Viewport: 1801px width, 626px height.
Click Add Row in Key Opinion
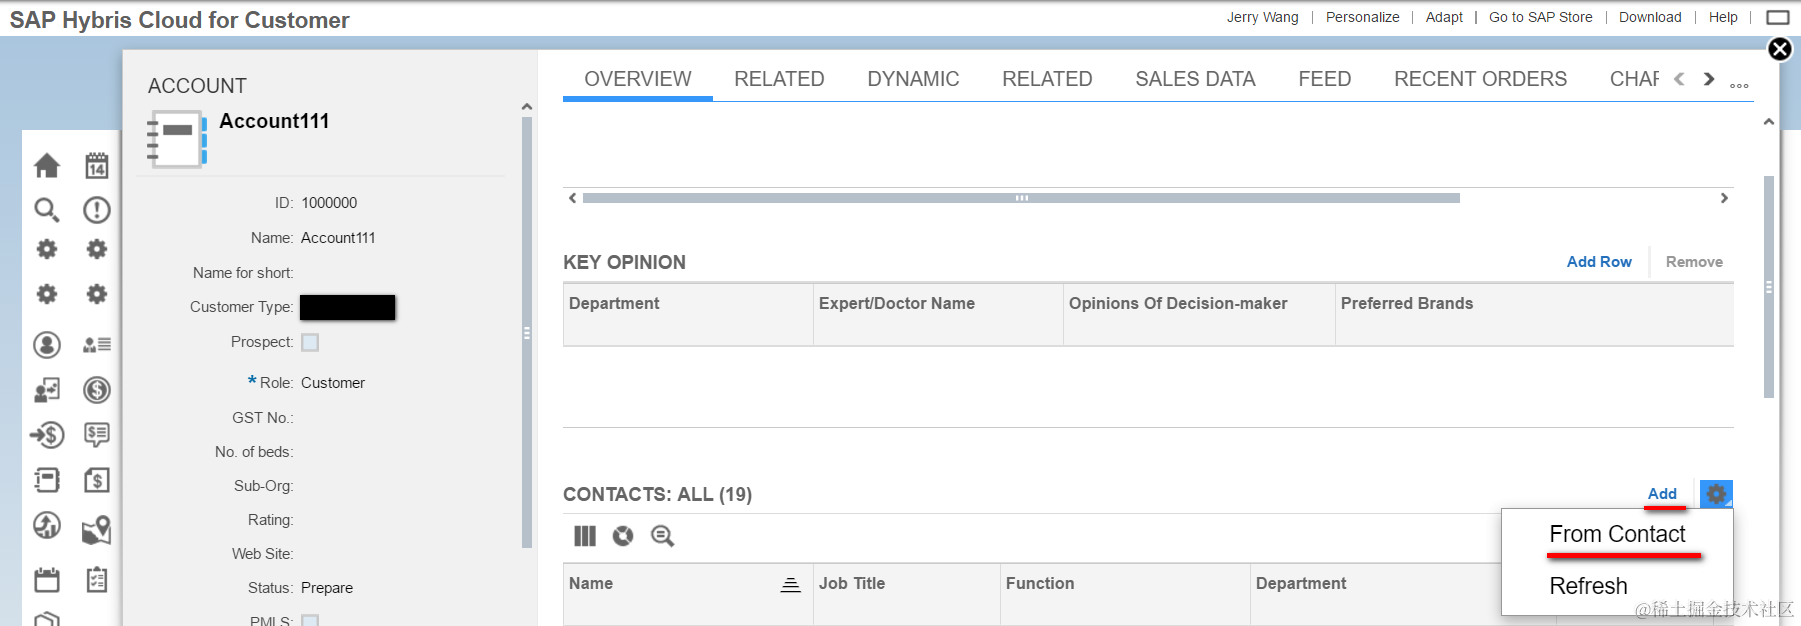point(1599,262)
